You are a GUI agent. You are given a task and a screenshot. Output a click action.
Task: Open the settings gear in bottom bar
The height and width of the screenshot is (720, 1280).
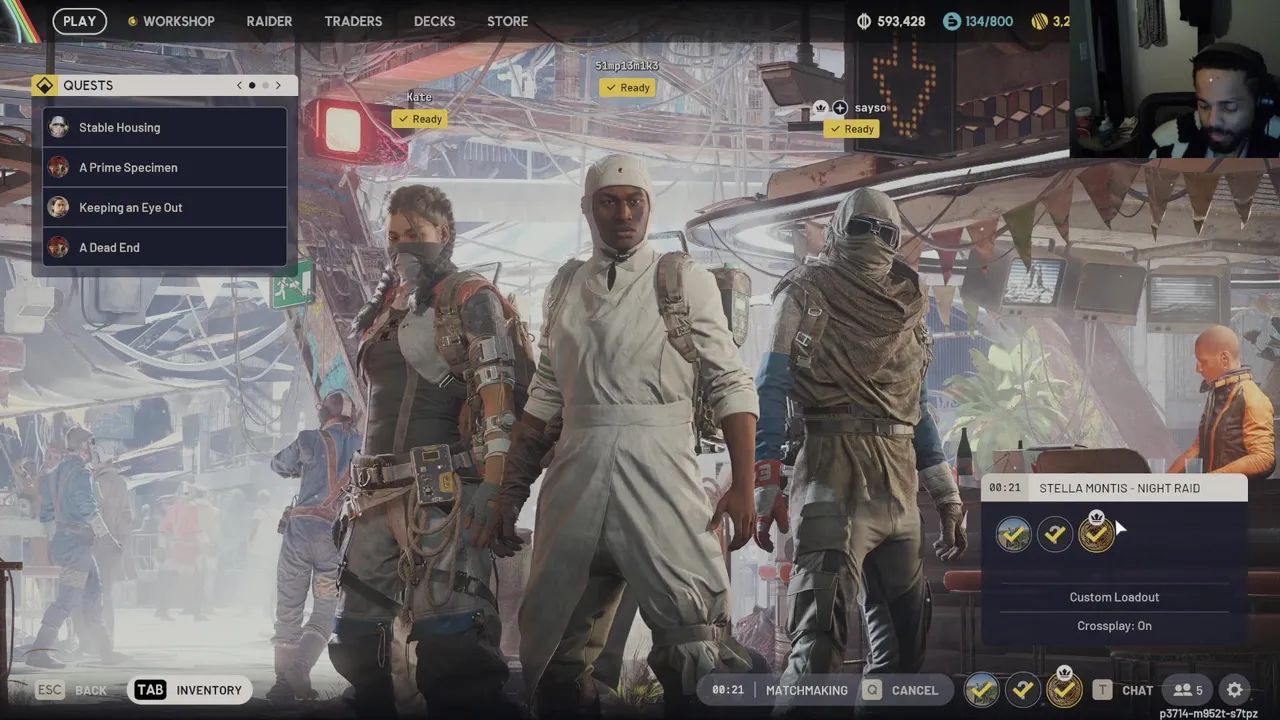1235,690
